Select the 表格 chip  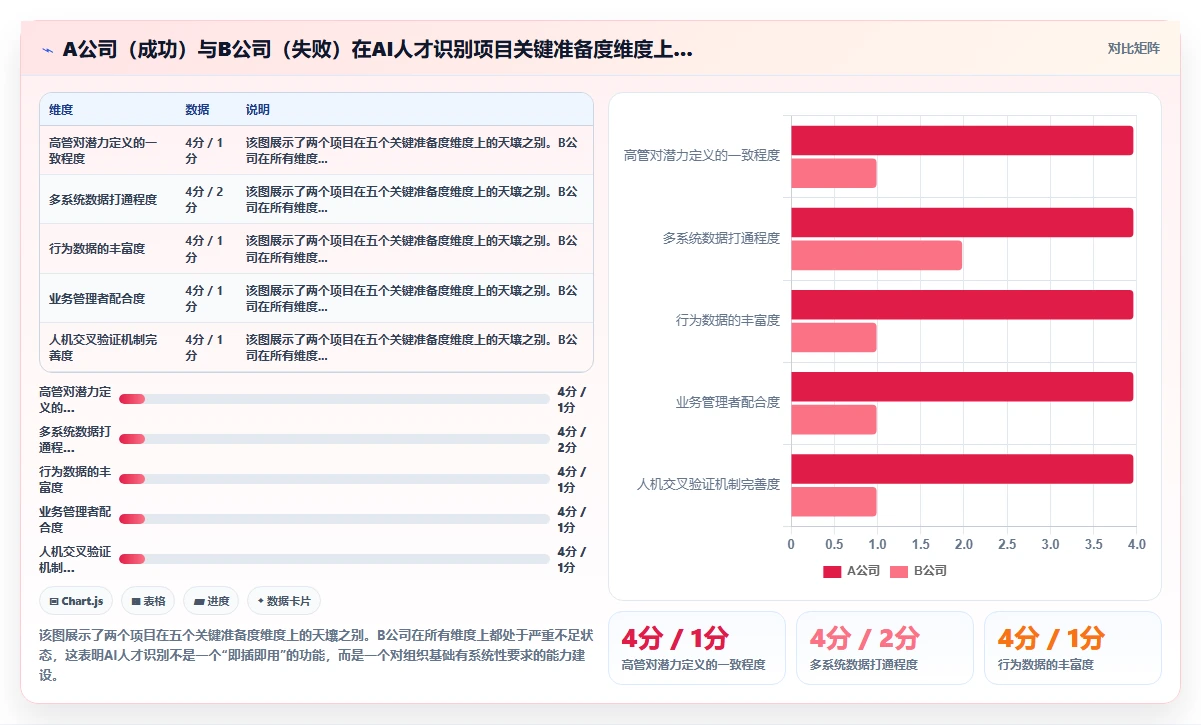(148, 601)
